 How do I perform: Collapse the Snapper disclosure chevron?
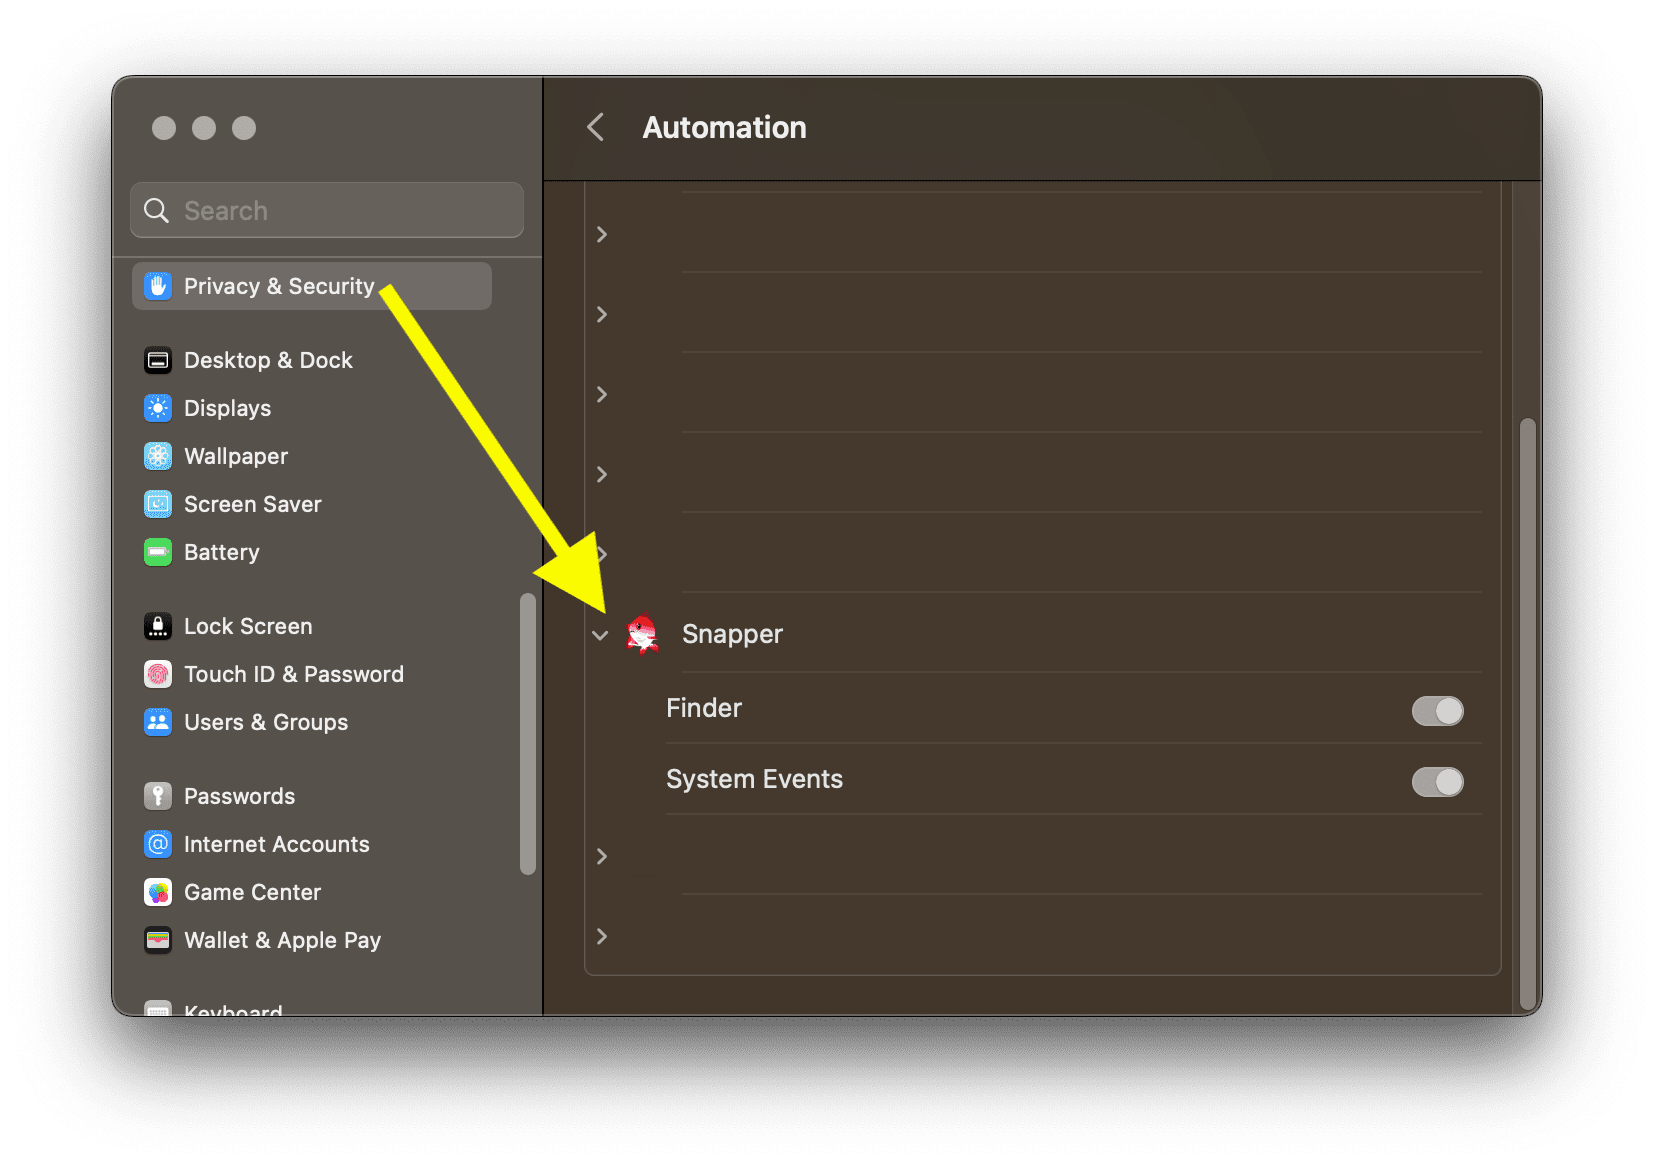tap(600, 635)
